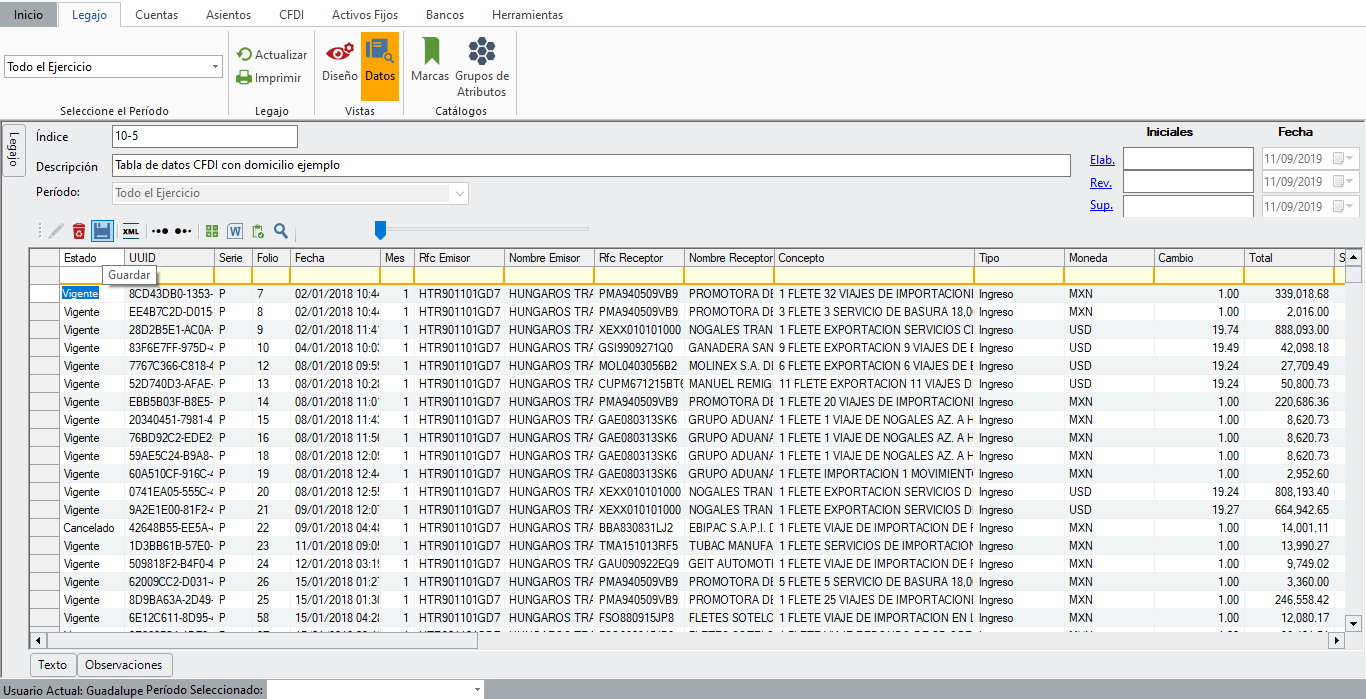Screen dimensions: 1366x699
Task: Click the green grid icon in toolbar
Action: coord(212,231)
